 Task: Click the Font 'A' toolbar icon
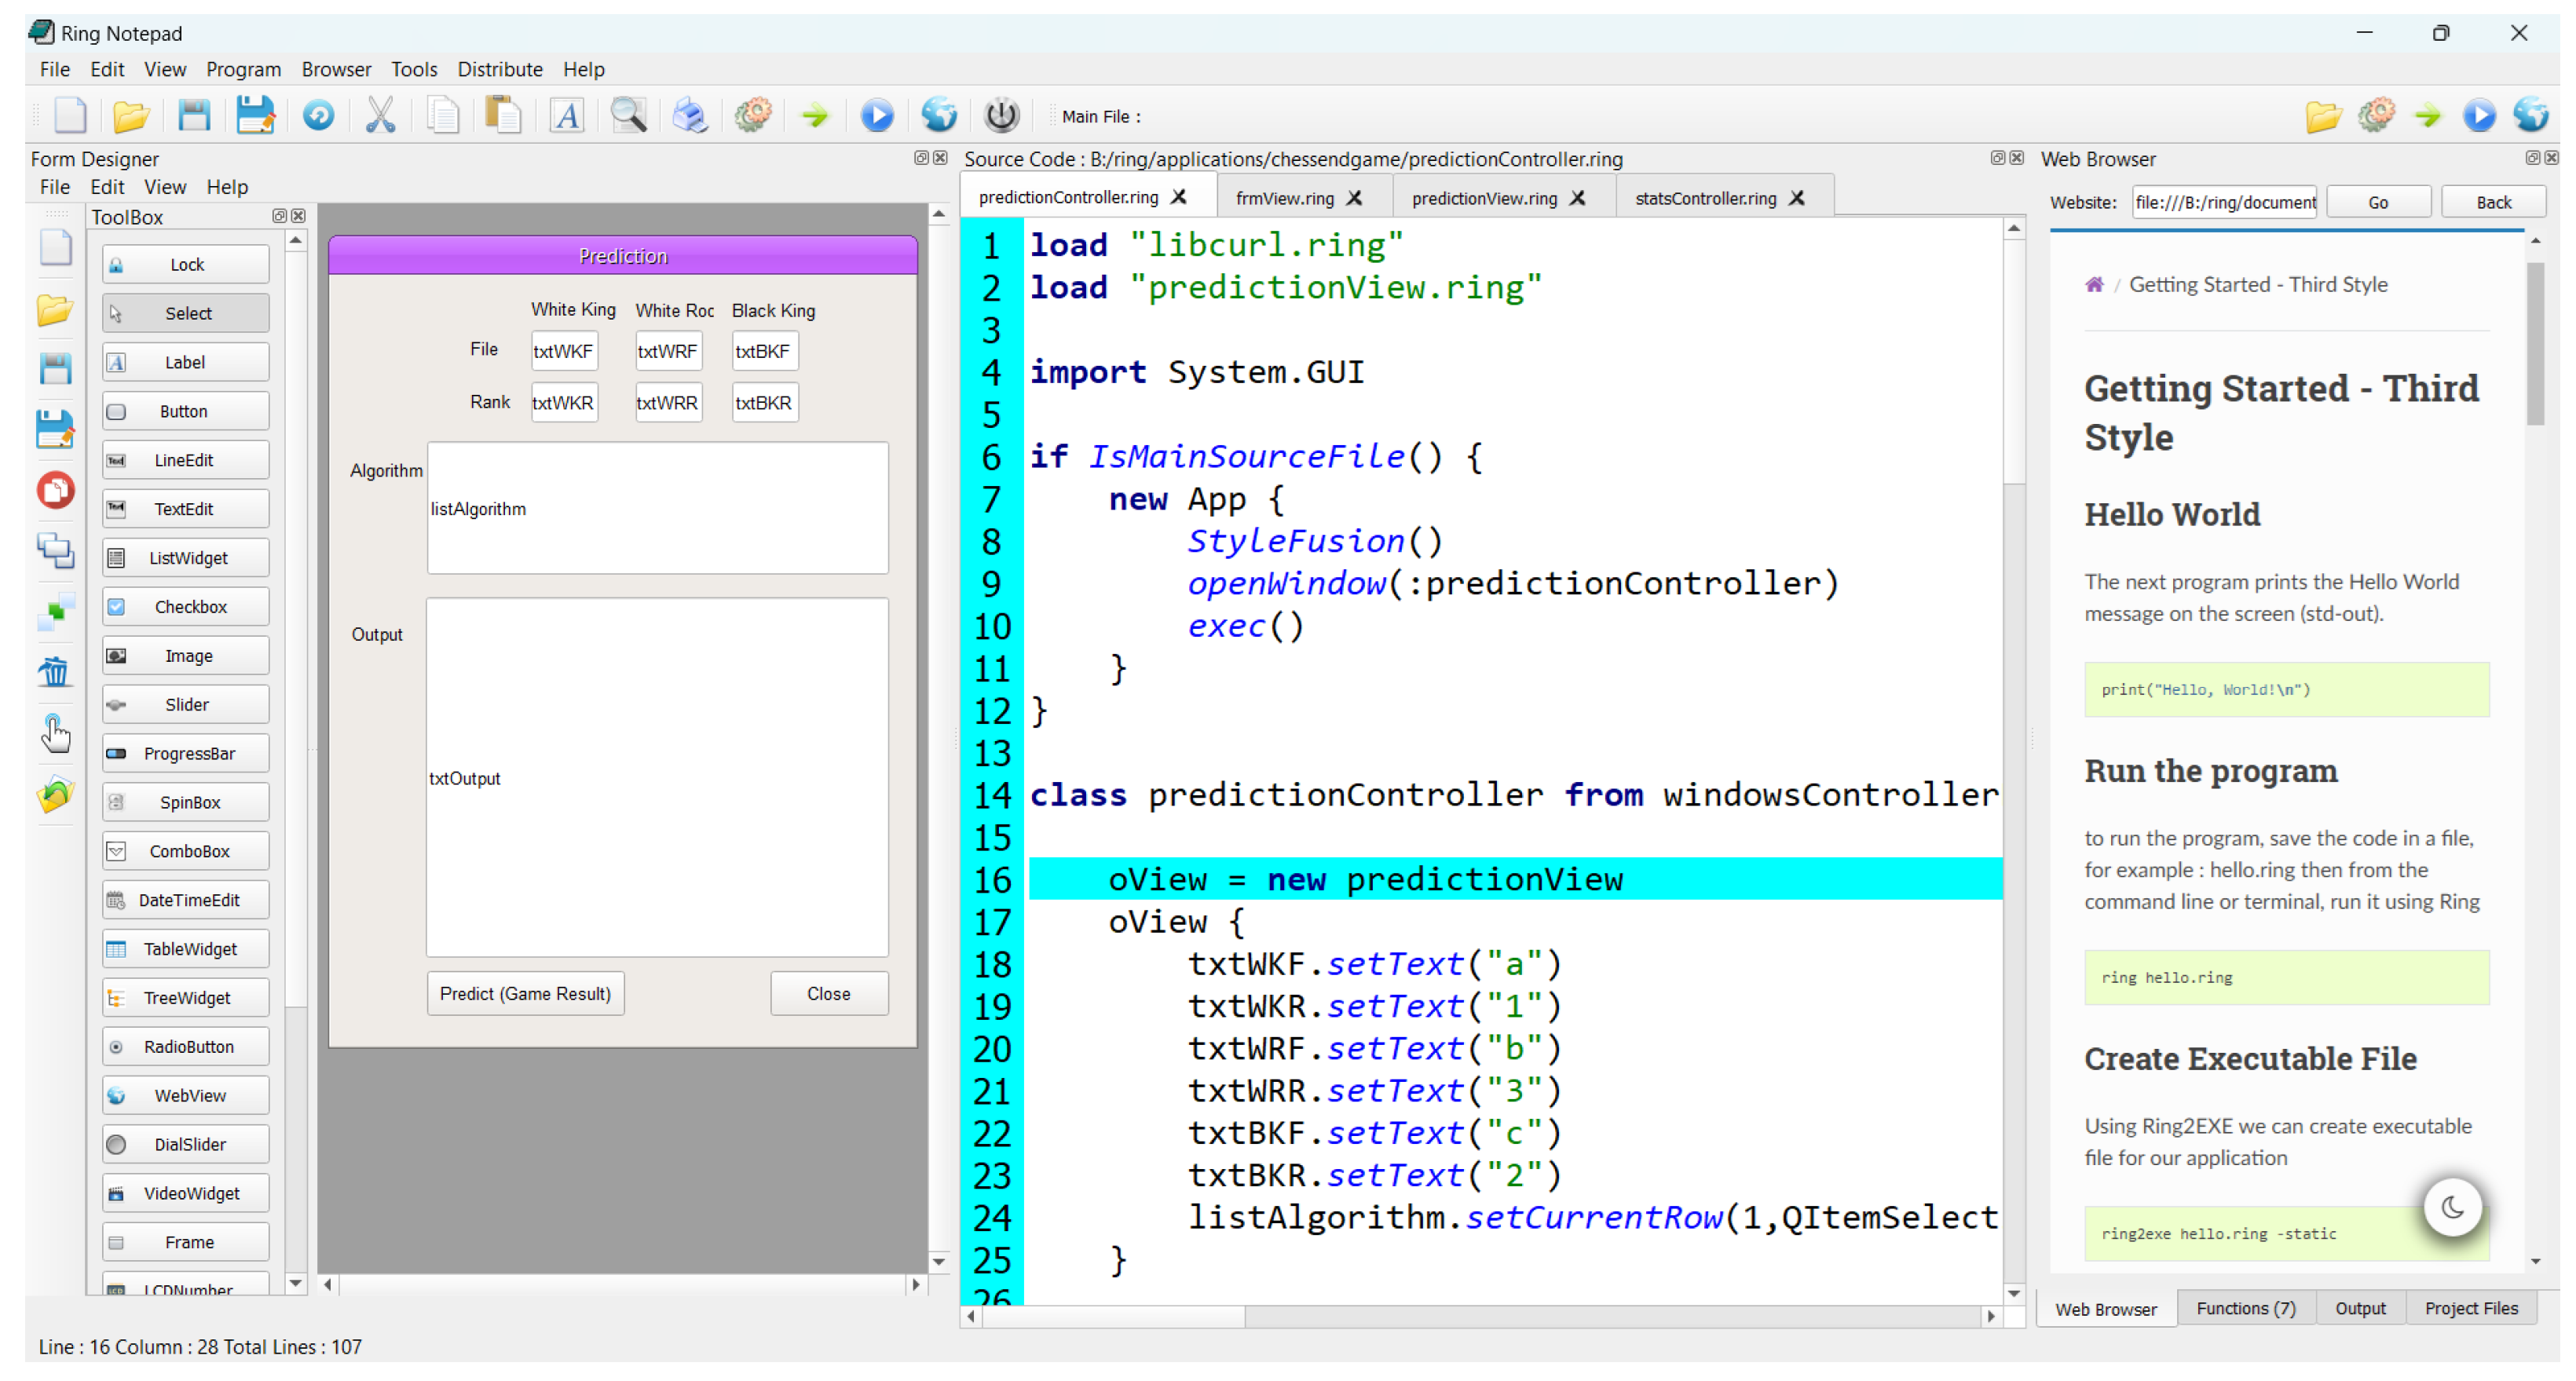pyautogui.click(x=568, y=116)
